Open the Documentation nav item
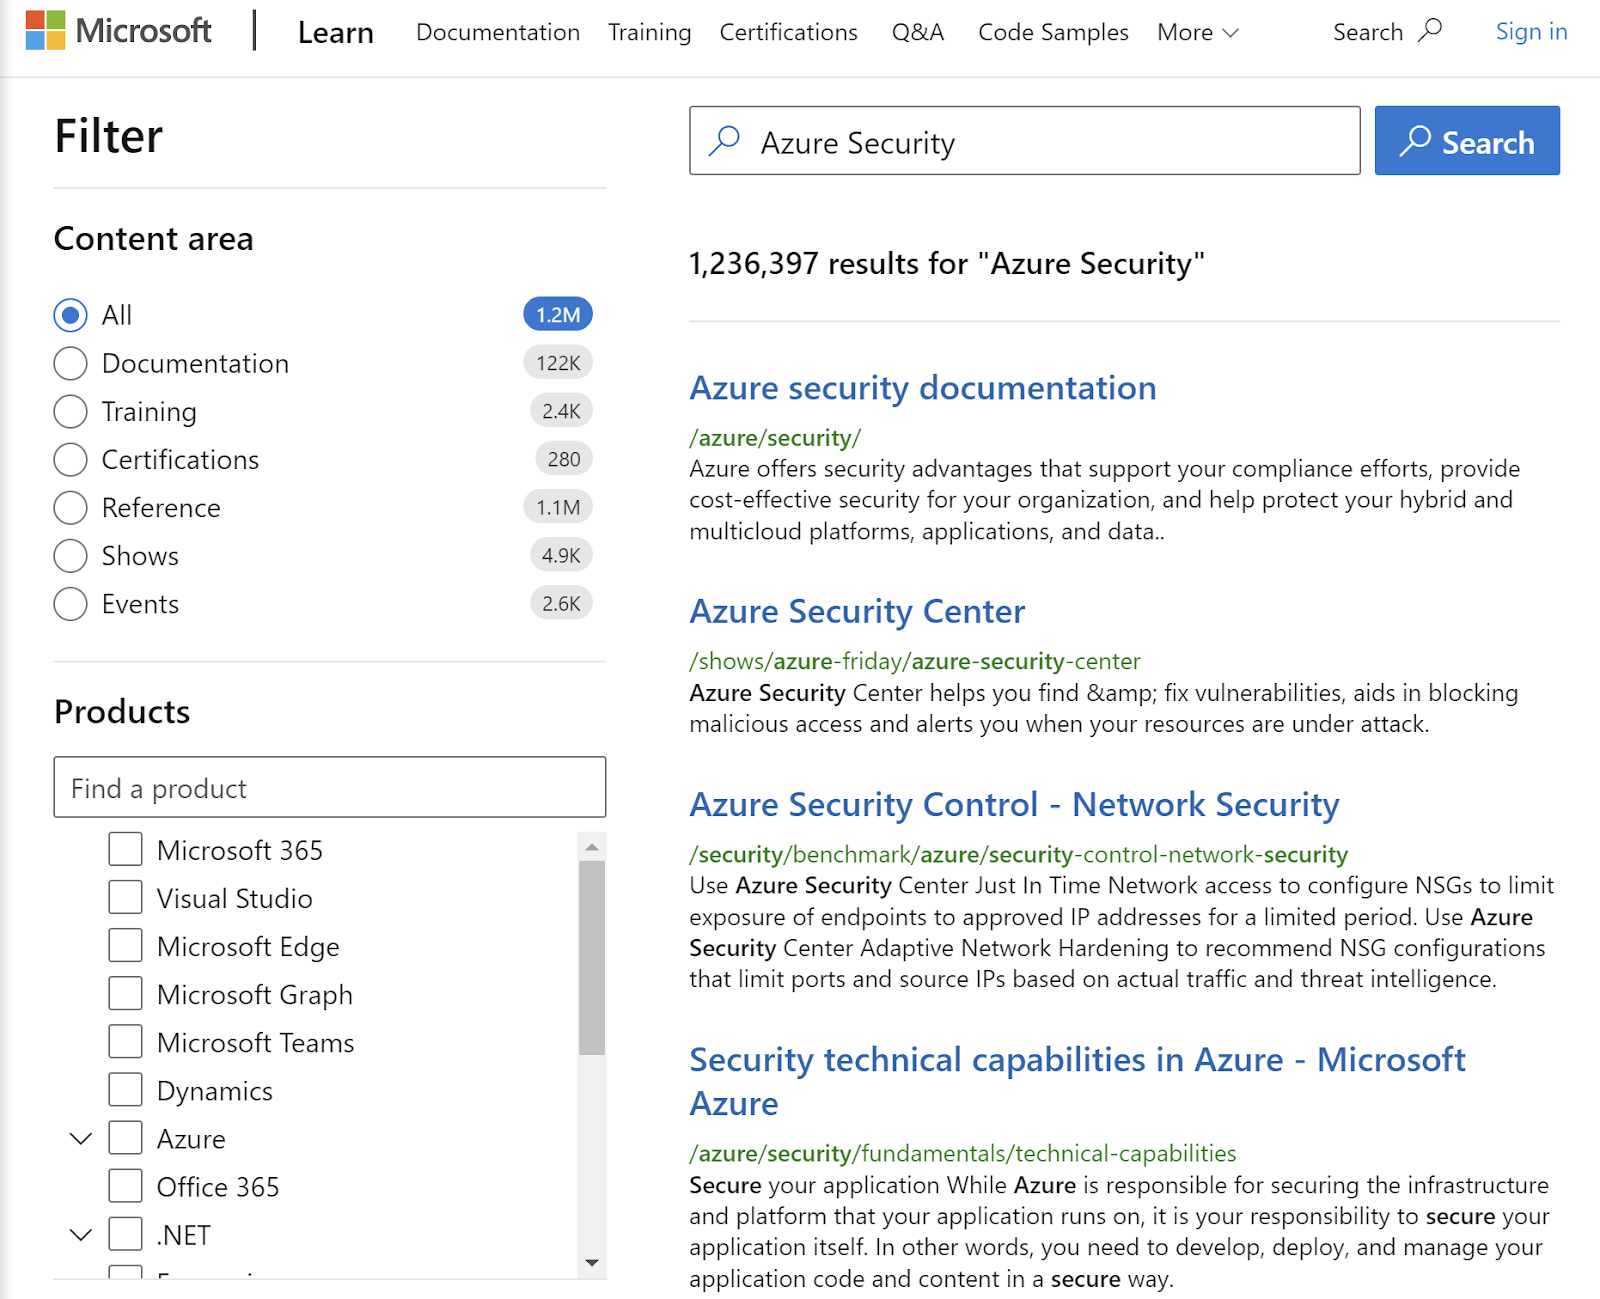 click(498, 32)
